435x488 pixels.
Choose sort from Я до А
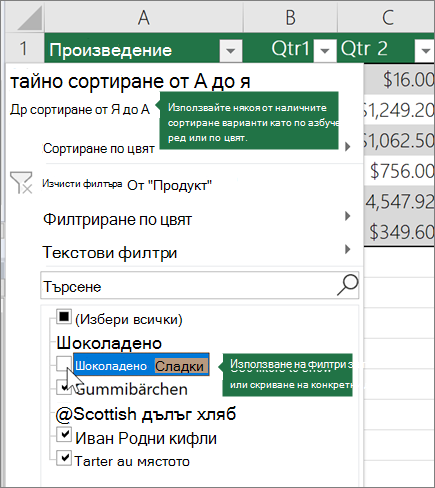[80, 110]
